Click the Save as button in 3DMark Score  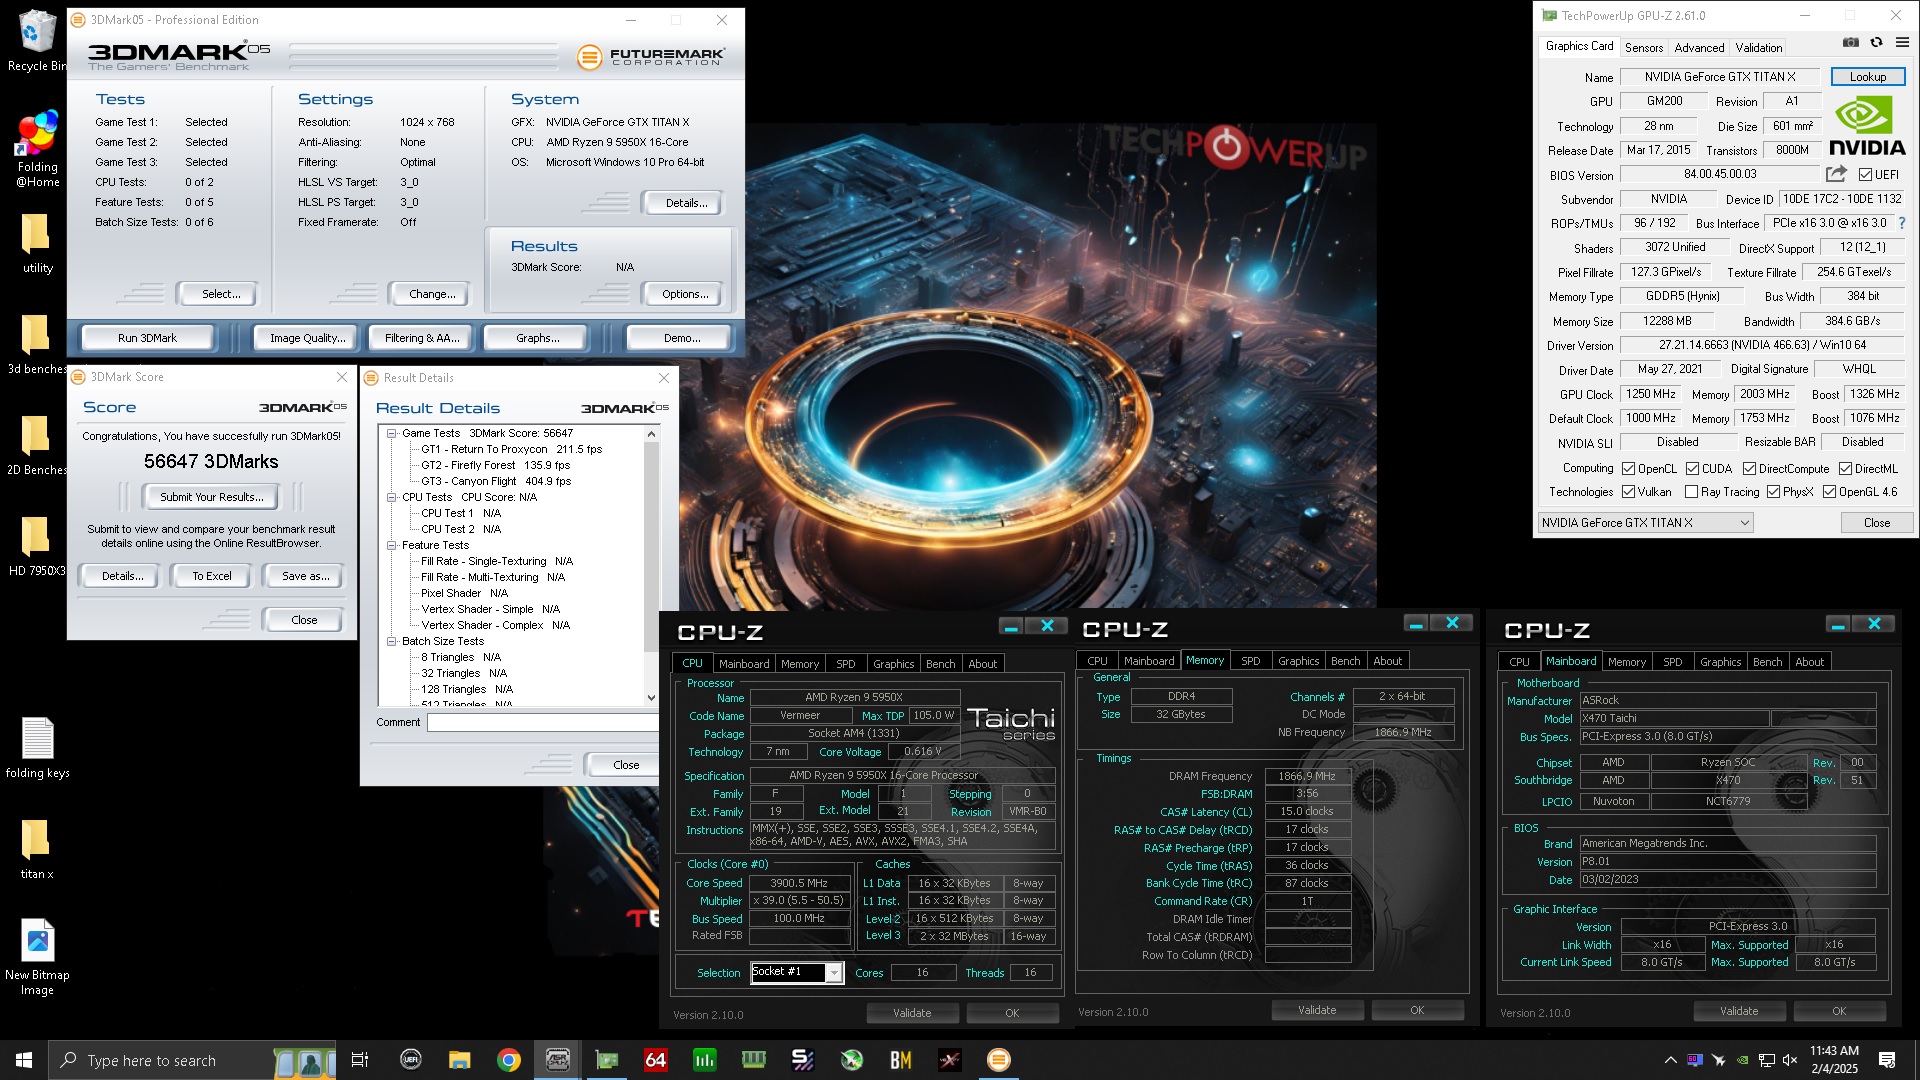(x=305, y=576)
